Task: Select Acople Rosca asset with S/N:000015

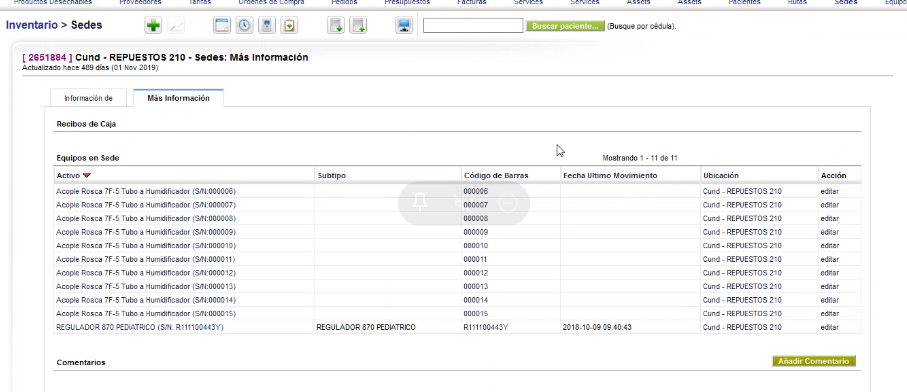Action: 146,314
